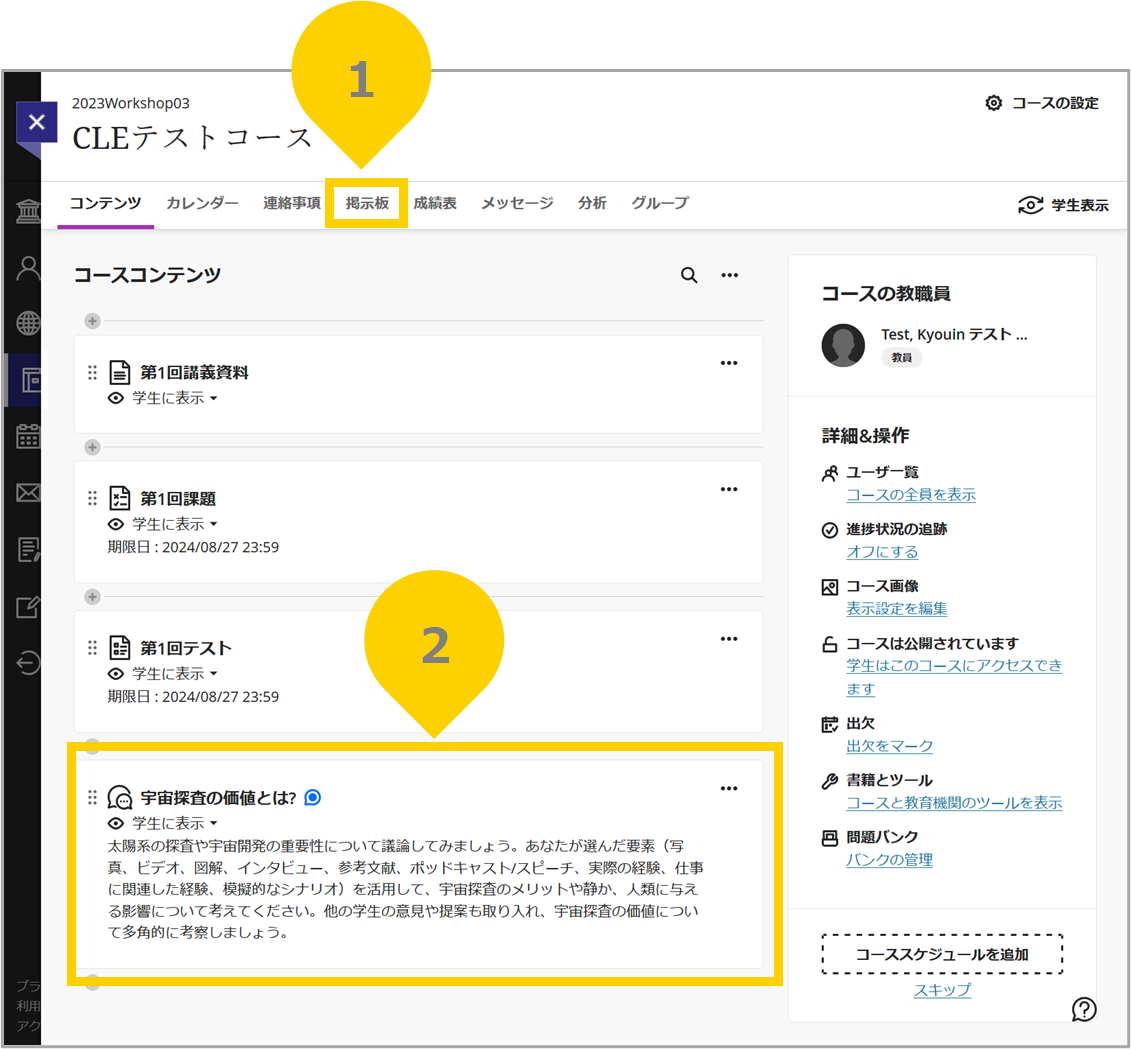Expand 学生に表示 visibility dropdown for 宇宙探査の価値とは?
1131x1049 pixels.
point(175,823)
